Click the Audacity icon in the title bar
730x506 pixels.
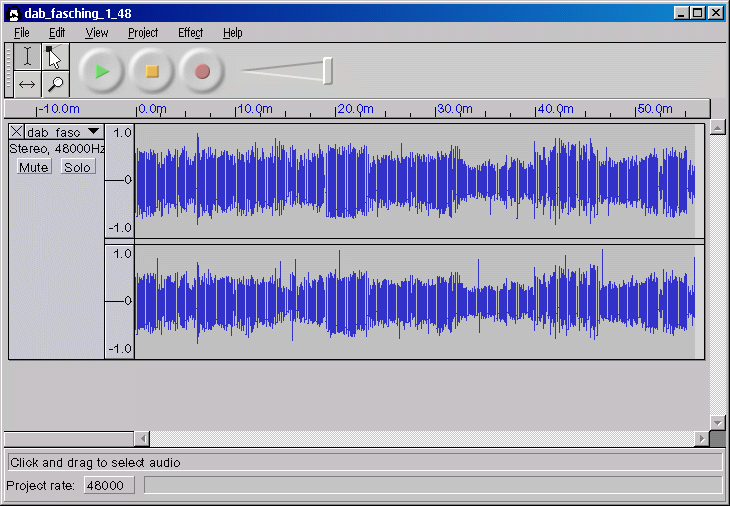click(x=14, y=13)
